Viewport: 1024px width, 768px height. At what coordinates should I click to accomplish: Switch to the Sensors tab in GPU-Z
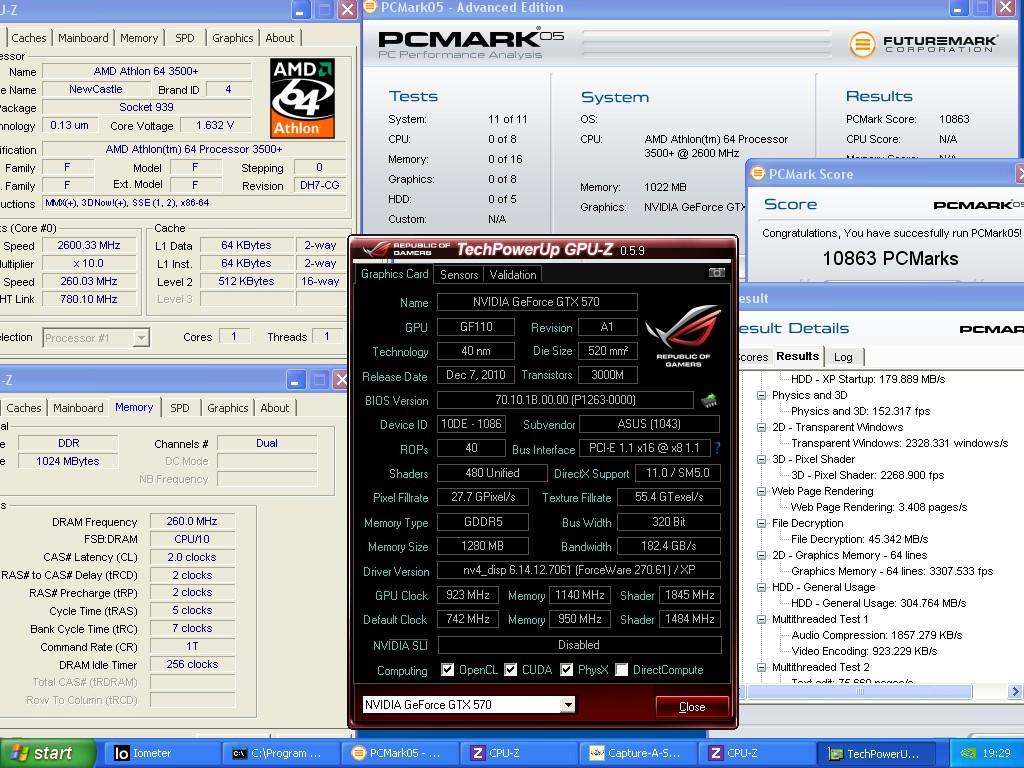(x=458, y=274)
